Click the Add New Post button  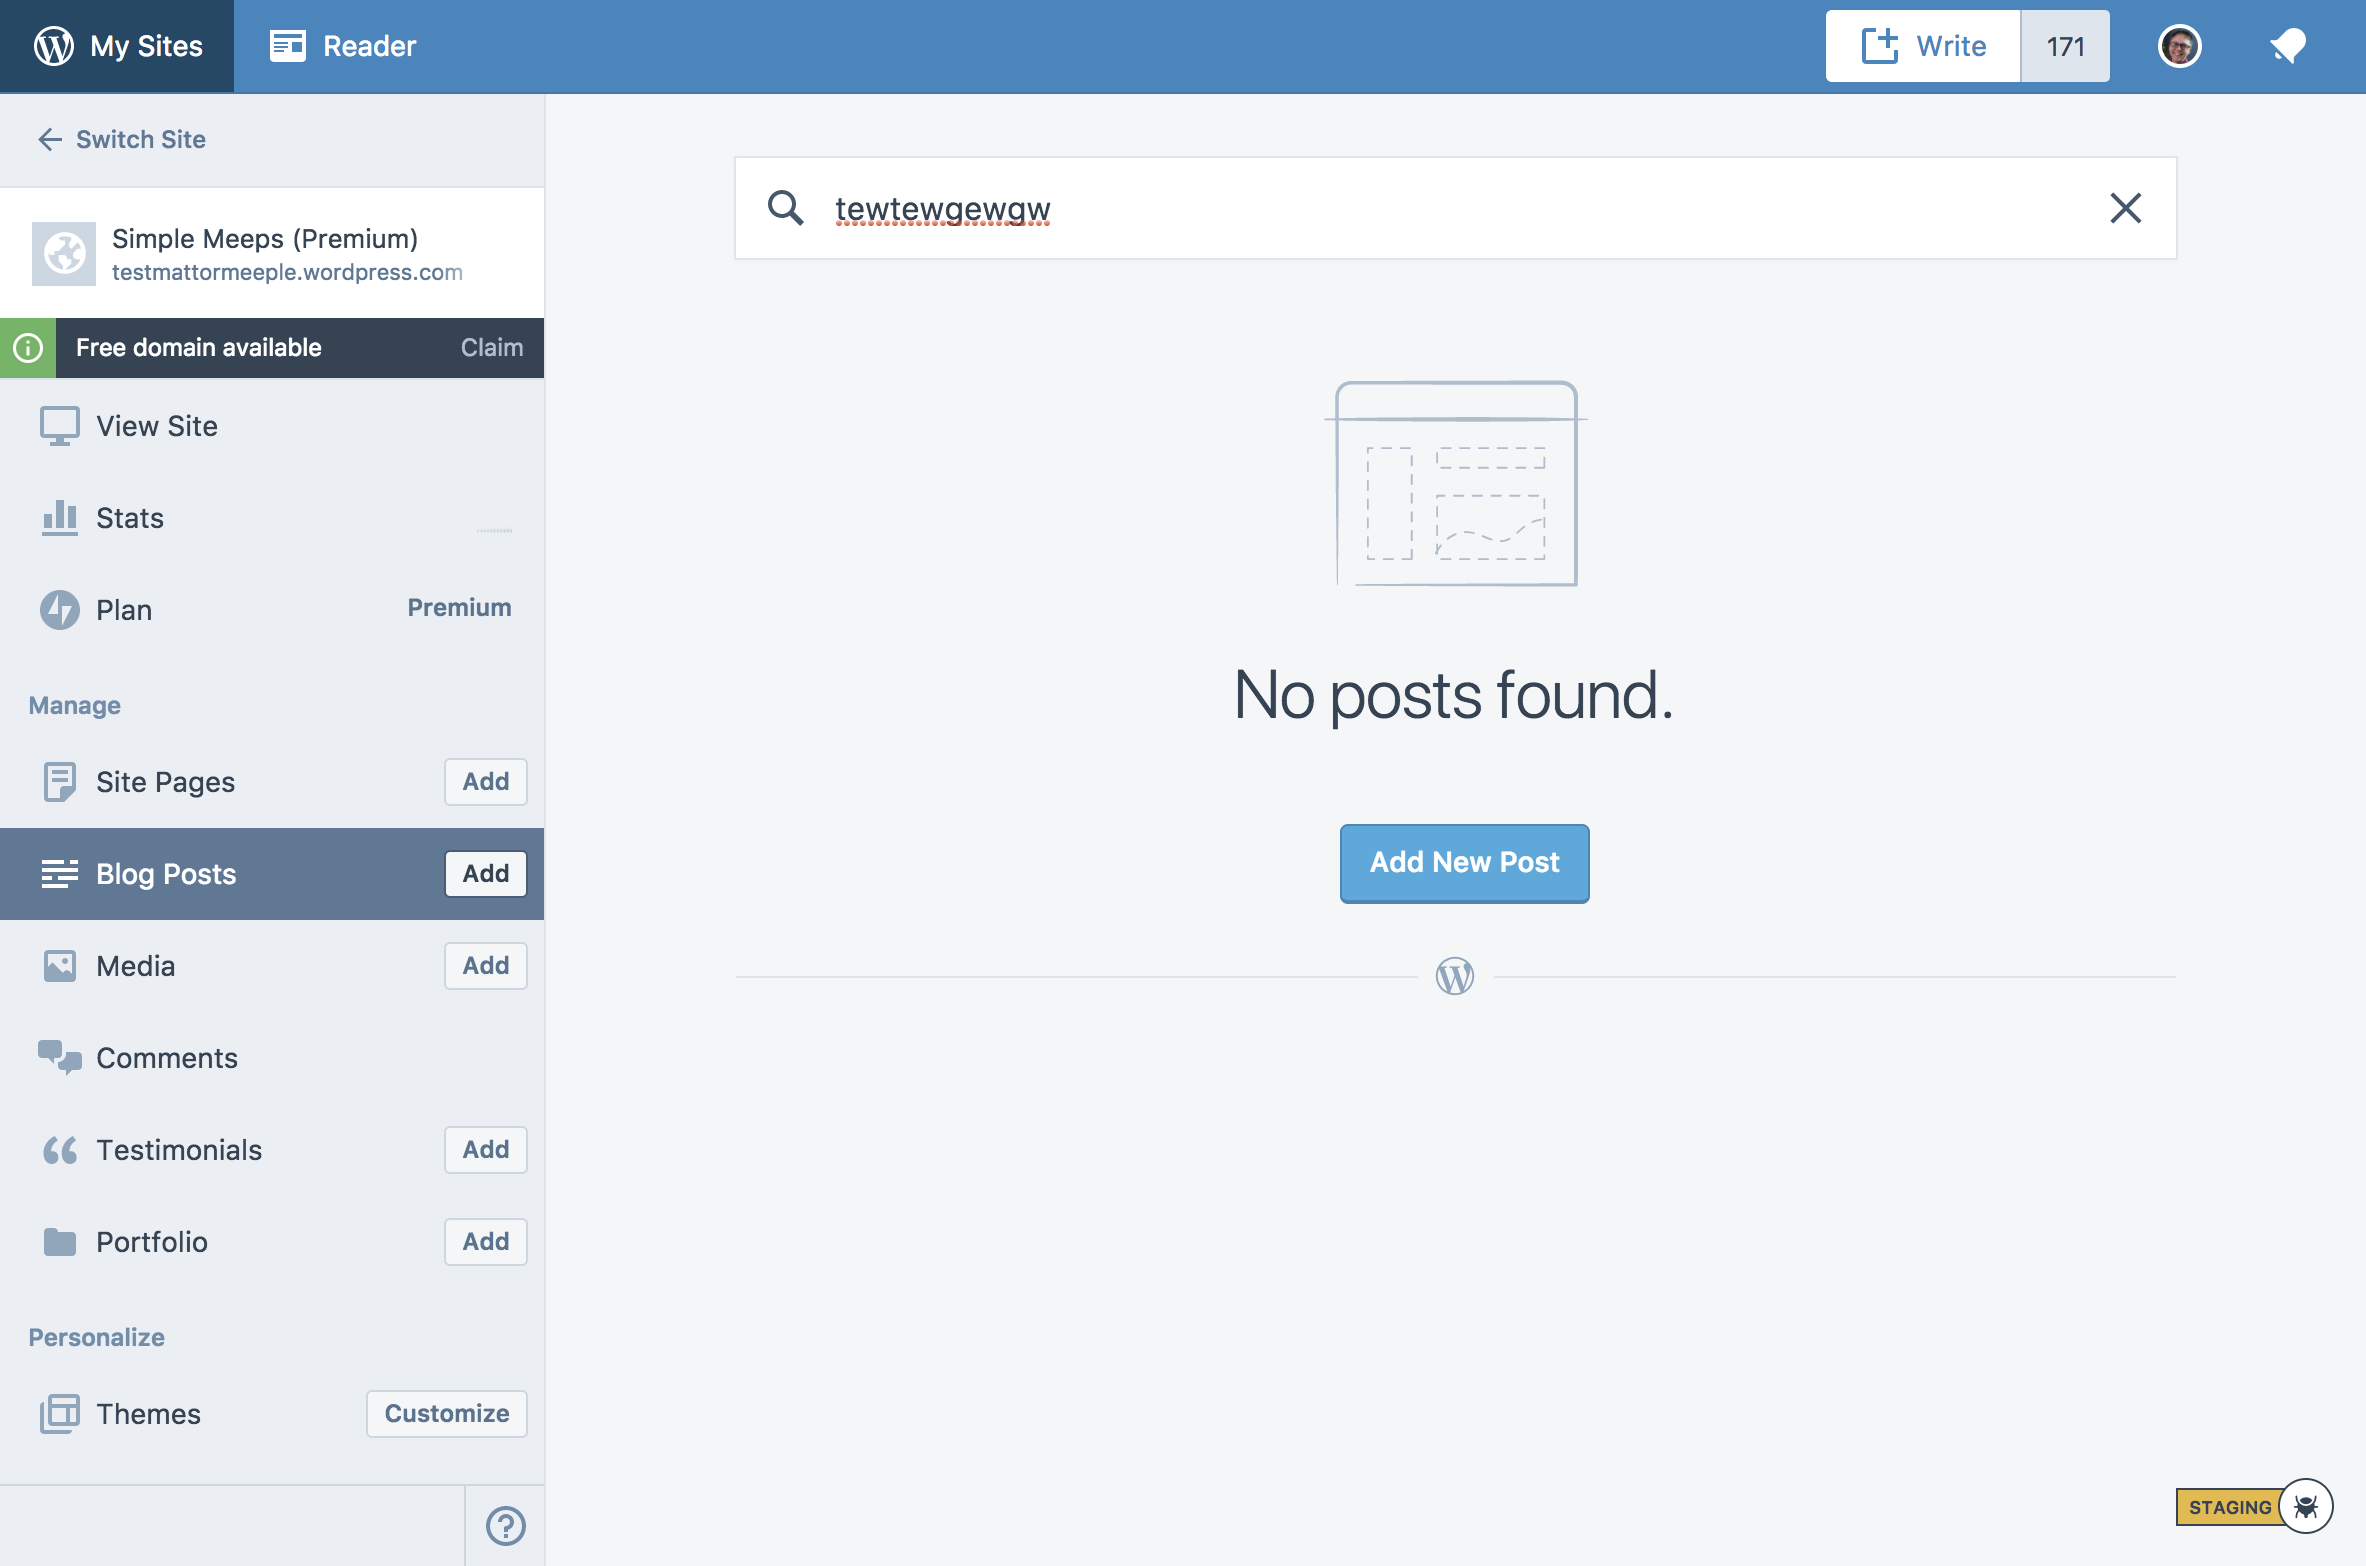coord(1463,862)
